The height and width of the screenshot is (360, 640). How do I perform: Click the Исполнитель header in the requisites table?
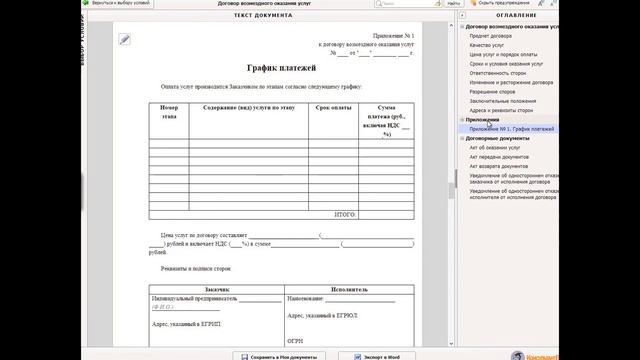pyautogui.click(x=349, y=289)
